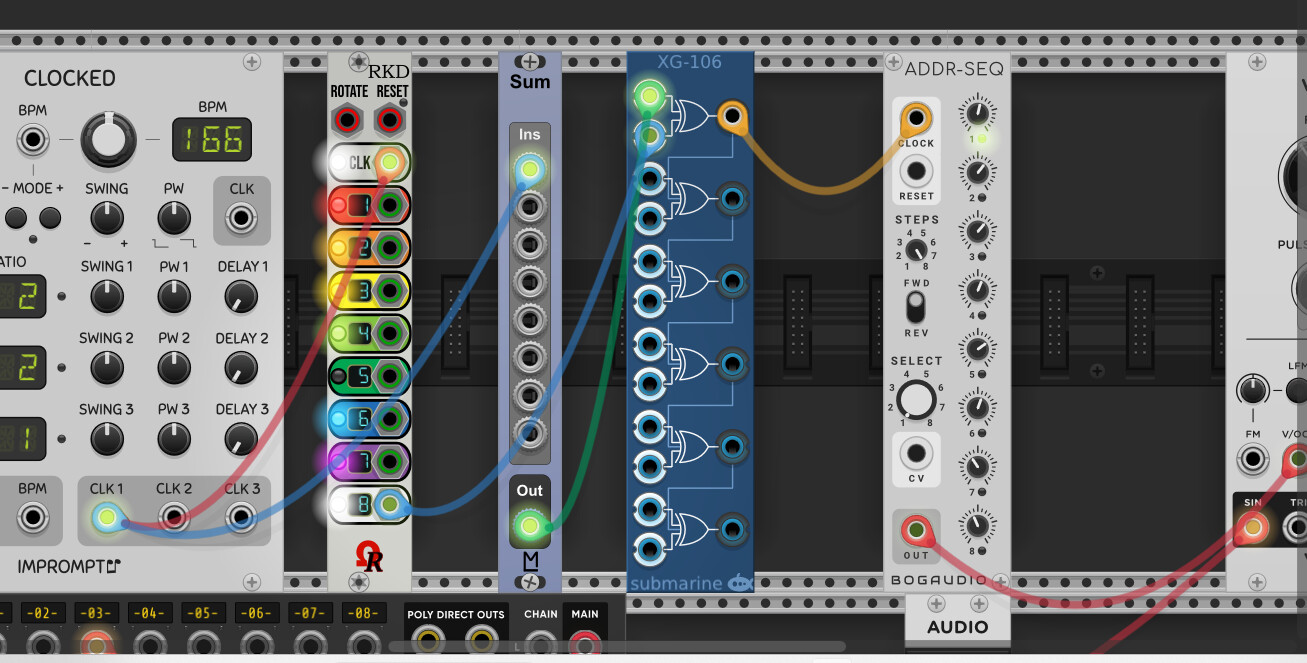Click RKD output jack 2

point(391,247)
